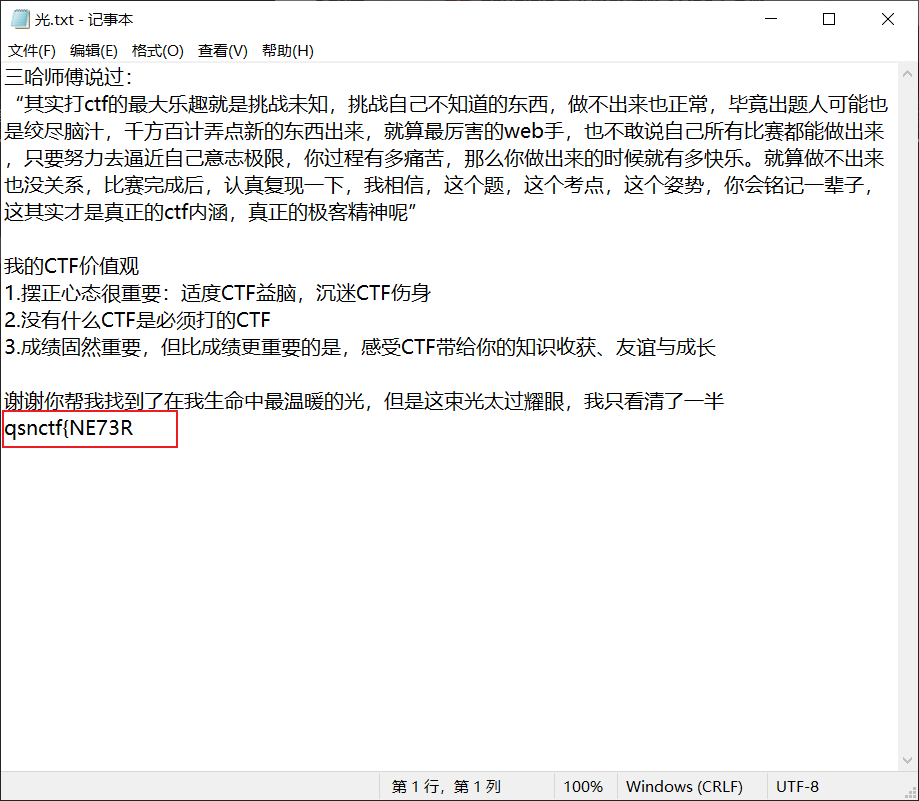Click the 100% zoom status entry

(583, 786)
